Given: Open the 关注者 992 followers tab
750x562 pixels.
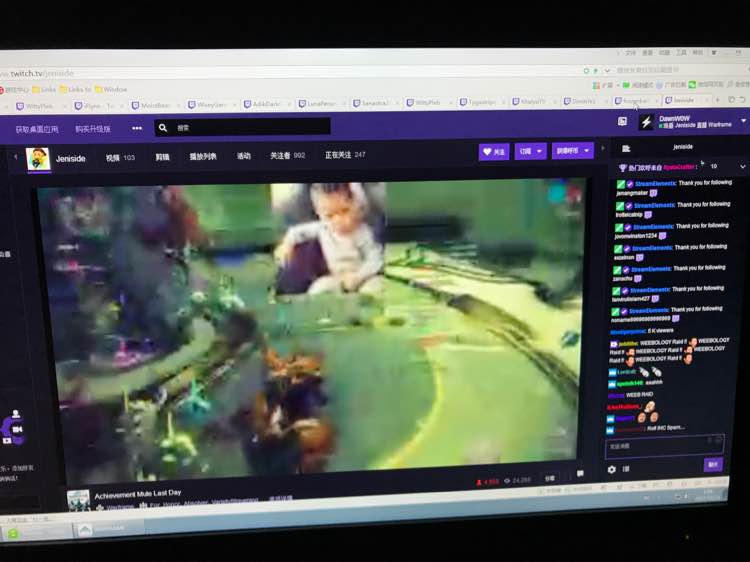Looking at the screenshot, I should tap(287, 155).
